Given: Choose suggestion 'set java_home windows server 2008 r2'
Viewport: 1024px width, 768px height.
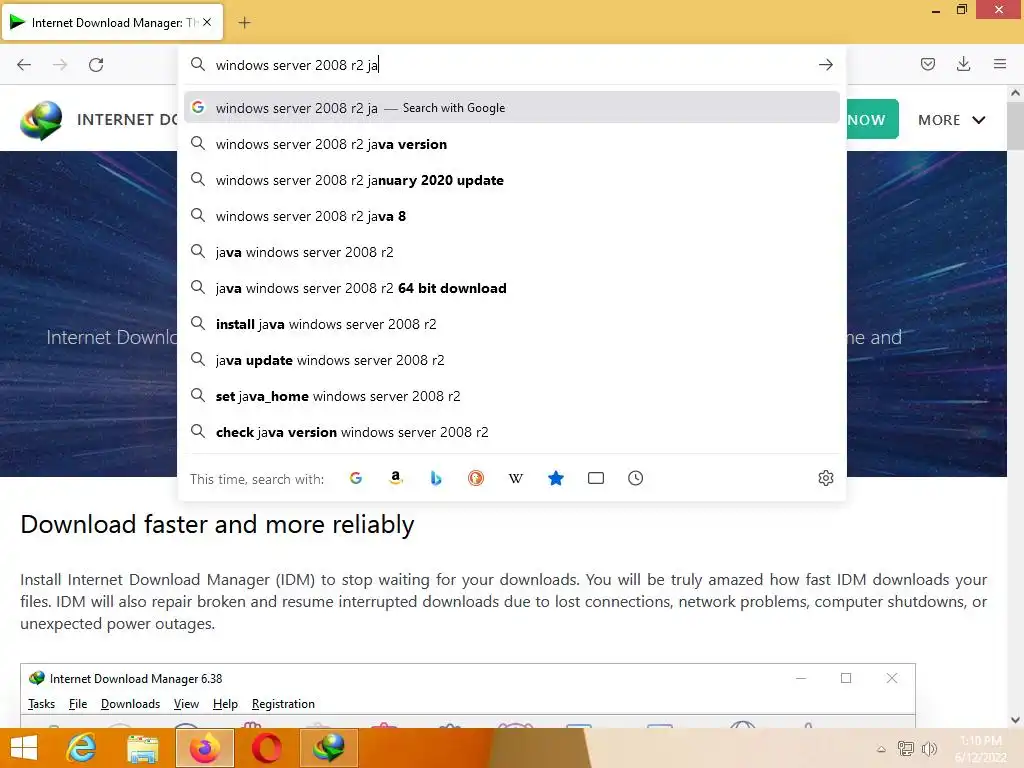Looking at the screenshot, I should pos(512,396).
